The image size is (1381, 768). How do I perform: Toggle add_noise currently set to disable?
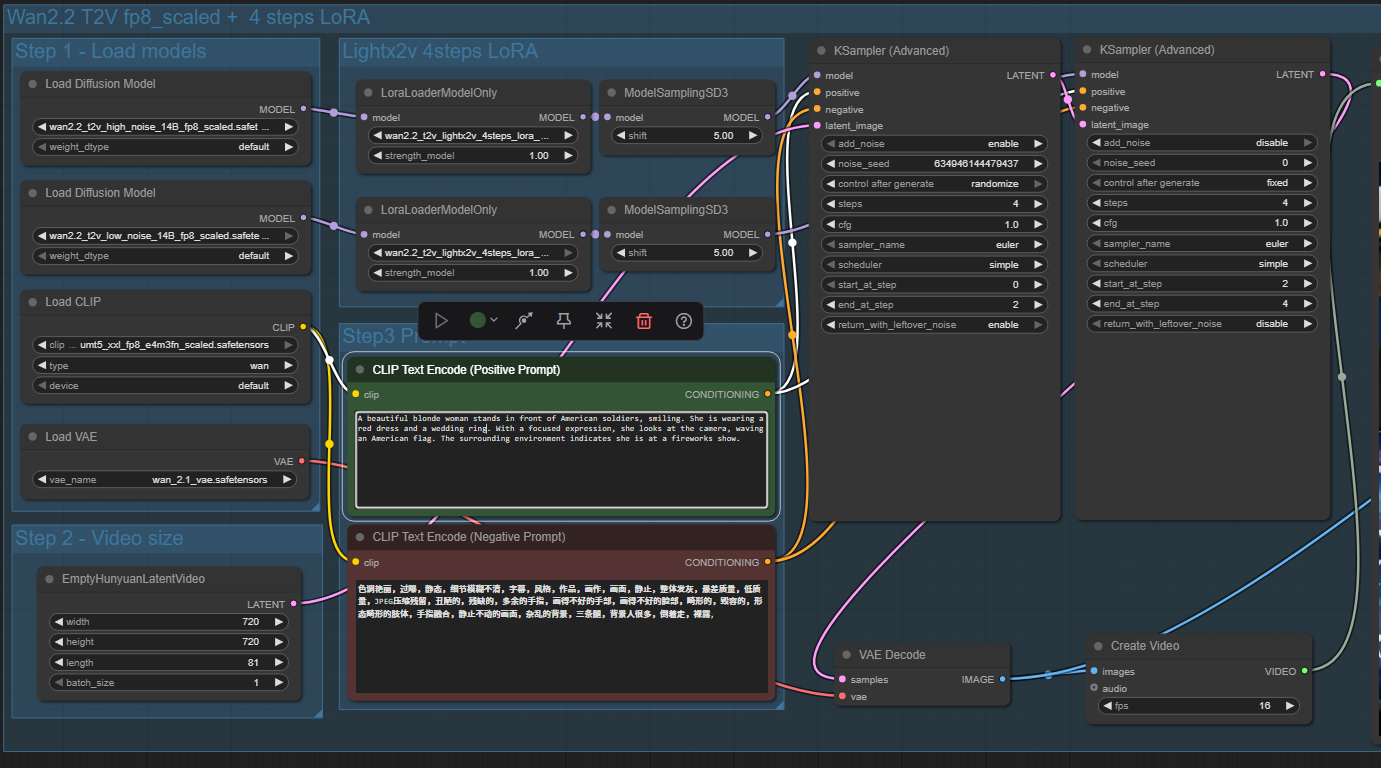click(1202, 143)
